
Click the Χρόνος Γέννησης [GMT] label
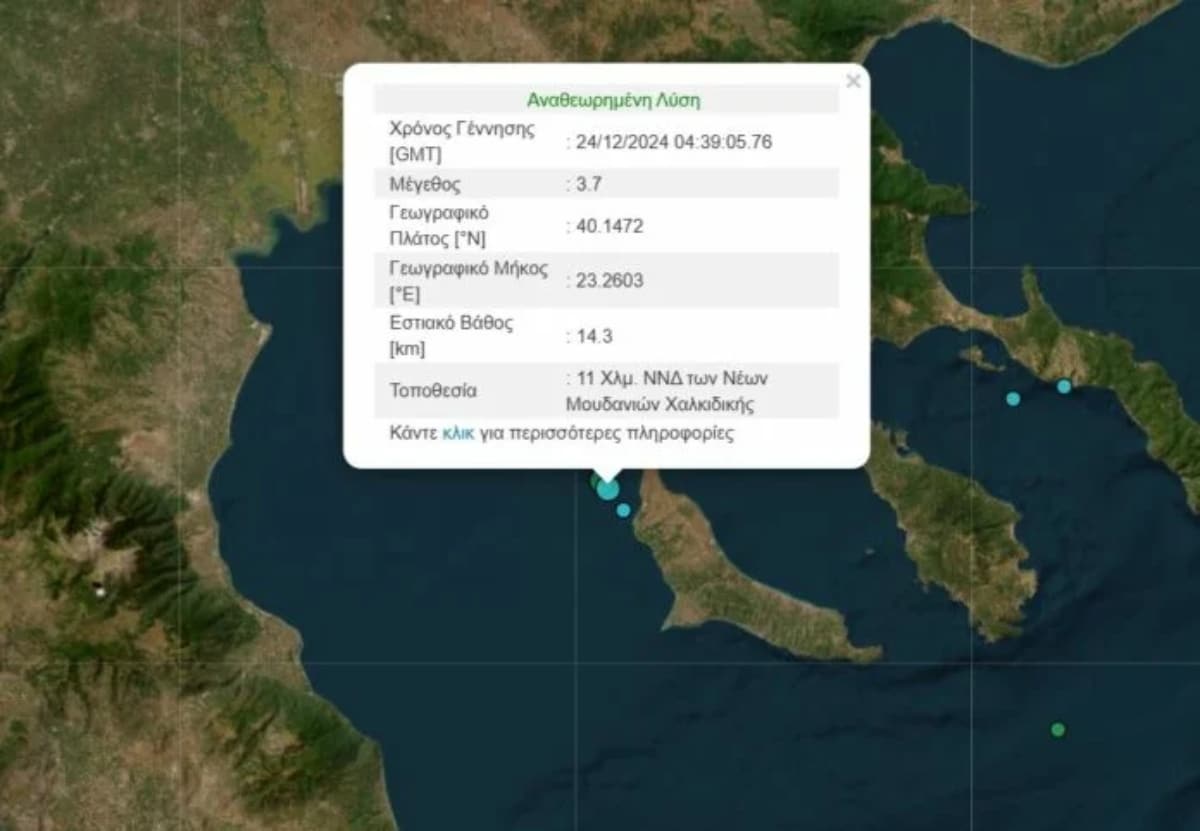coord(461,141)
